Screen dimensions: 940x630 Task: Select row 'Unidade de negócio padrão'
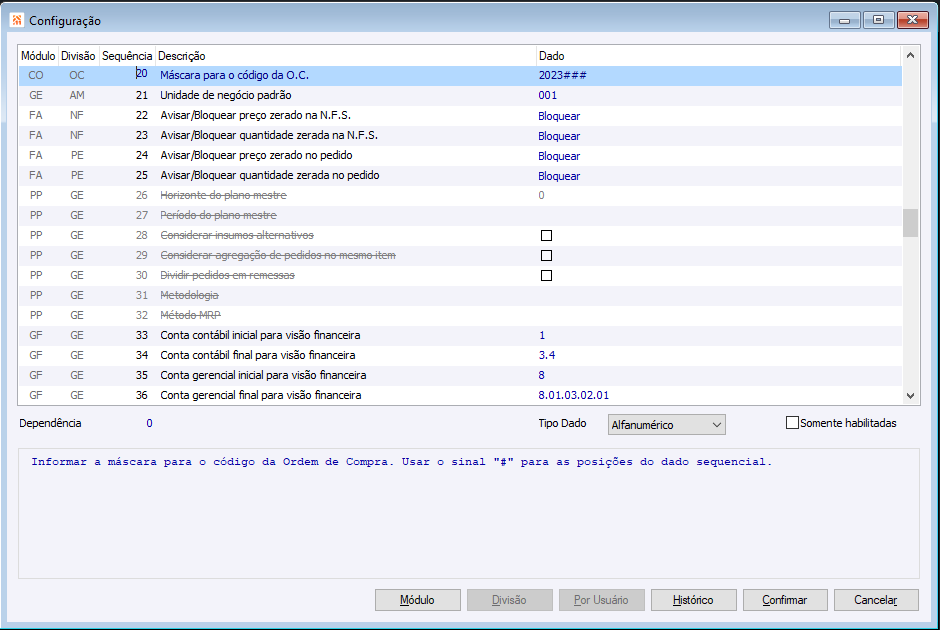click(x=460, y=95)
